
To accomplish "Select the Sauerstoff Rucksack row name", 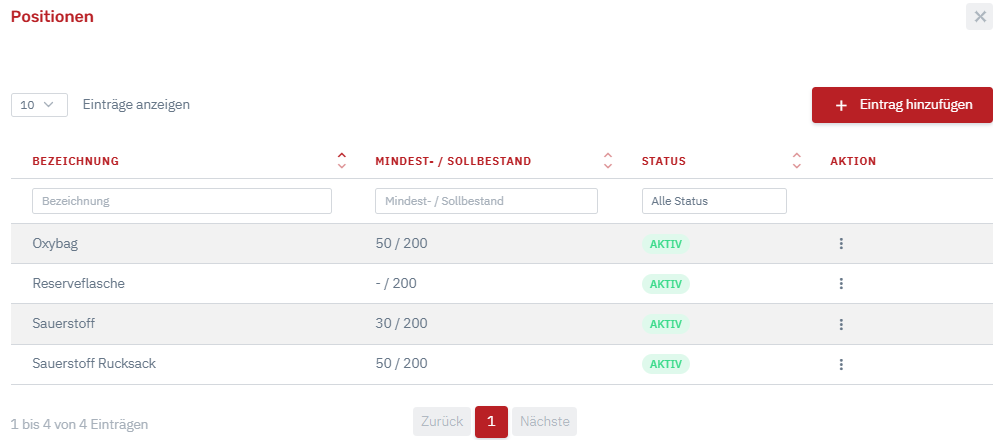I will pyautogui.click(x=94, y=364).
